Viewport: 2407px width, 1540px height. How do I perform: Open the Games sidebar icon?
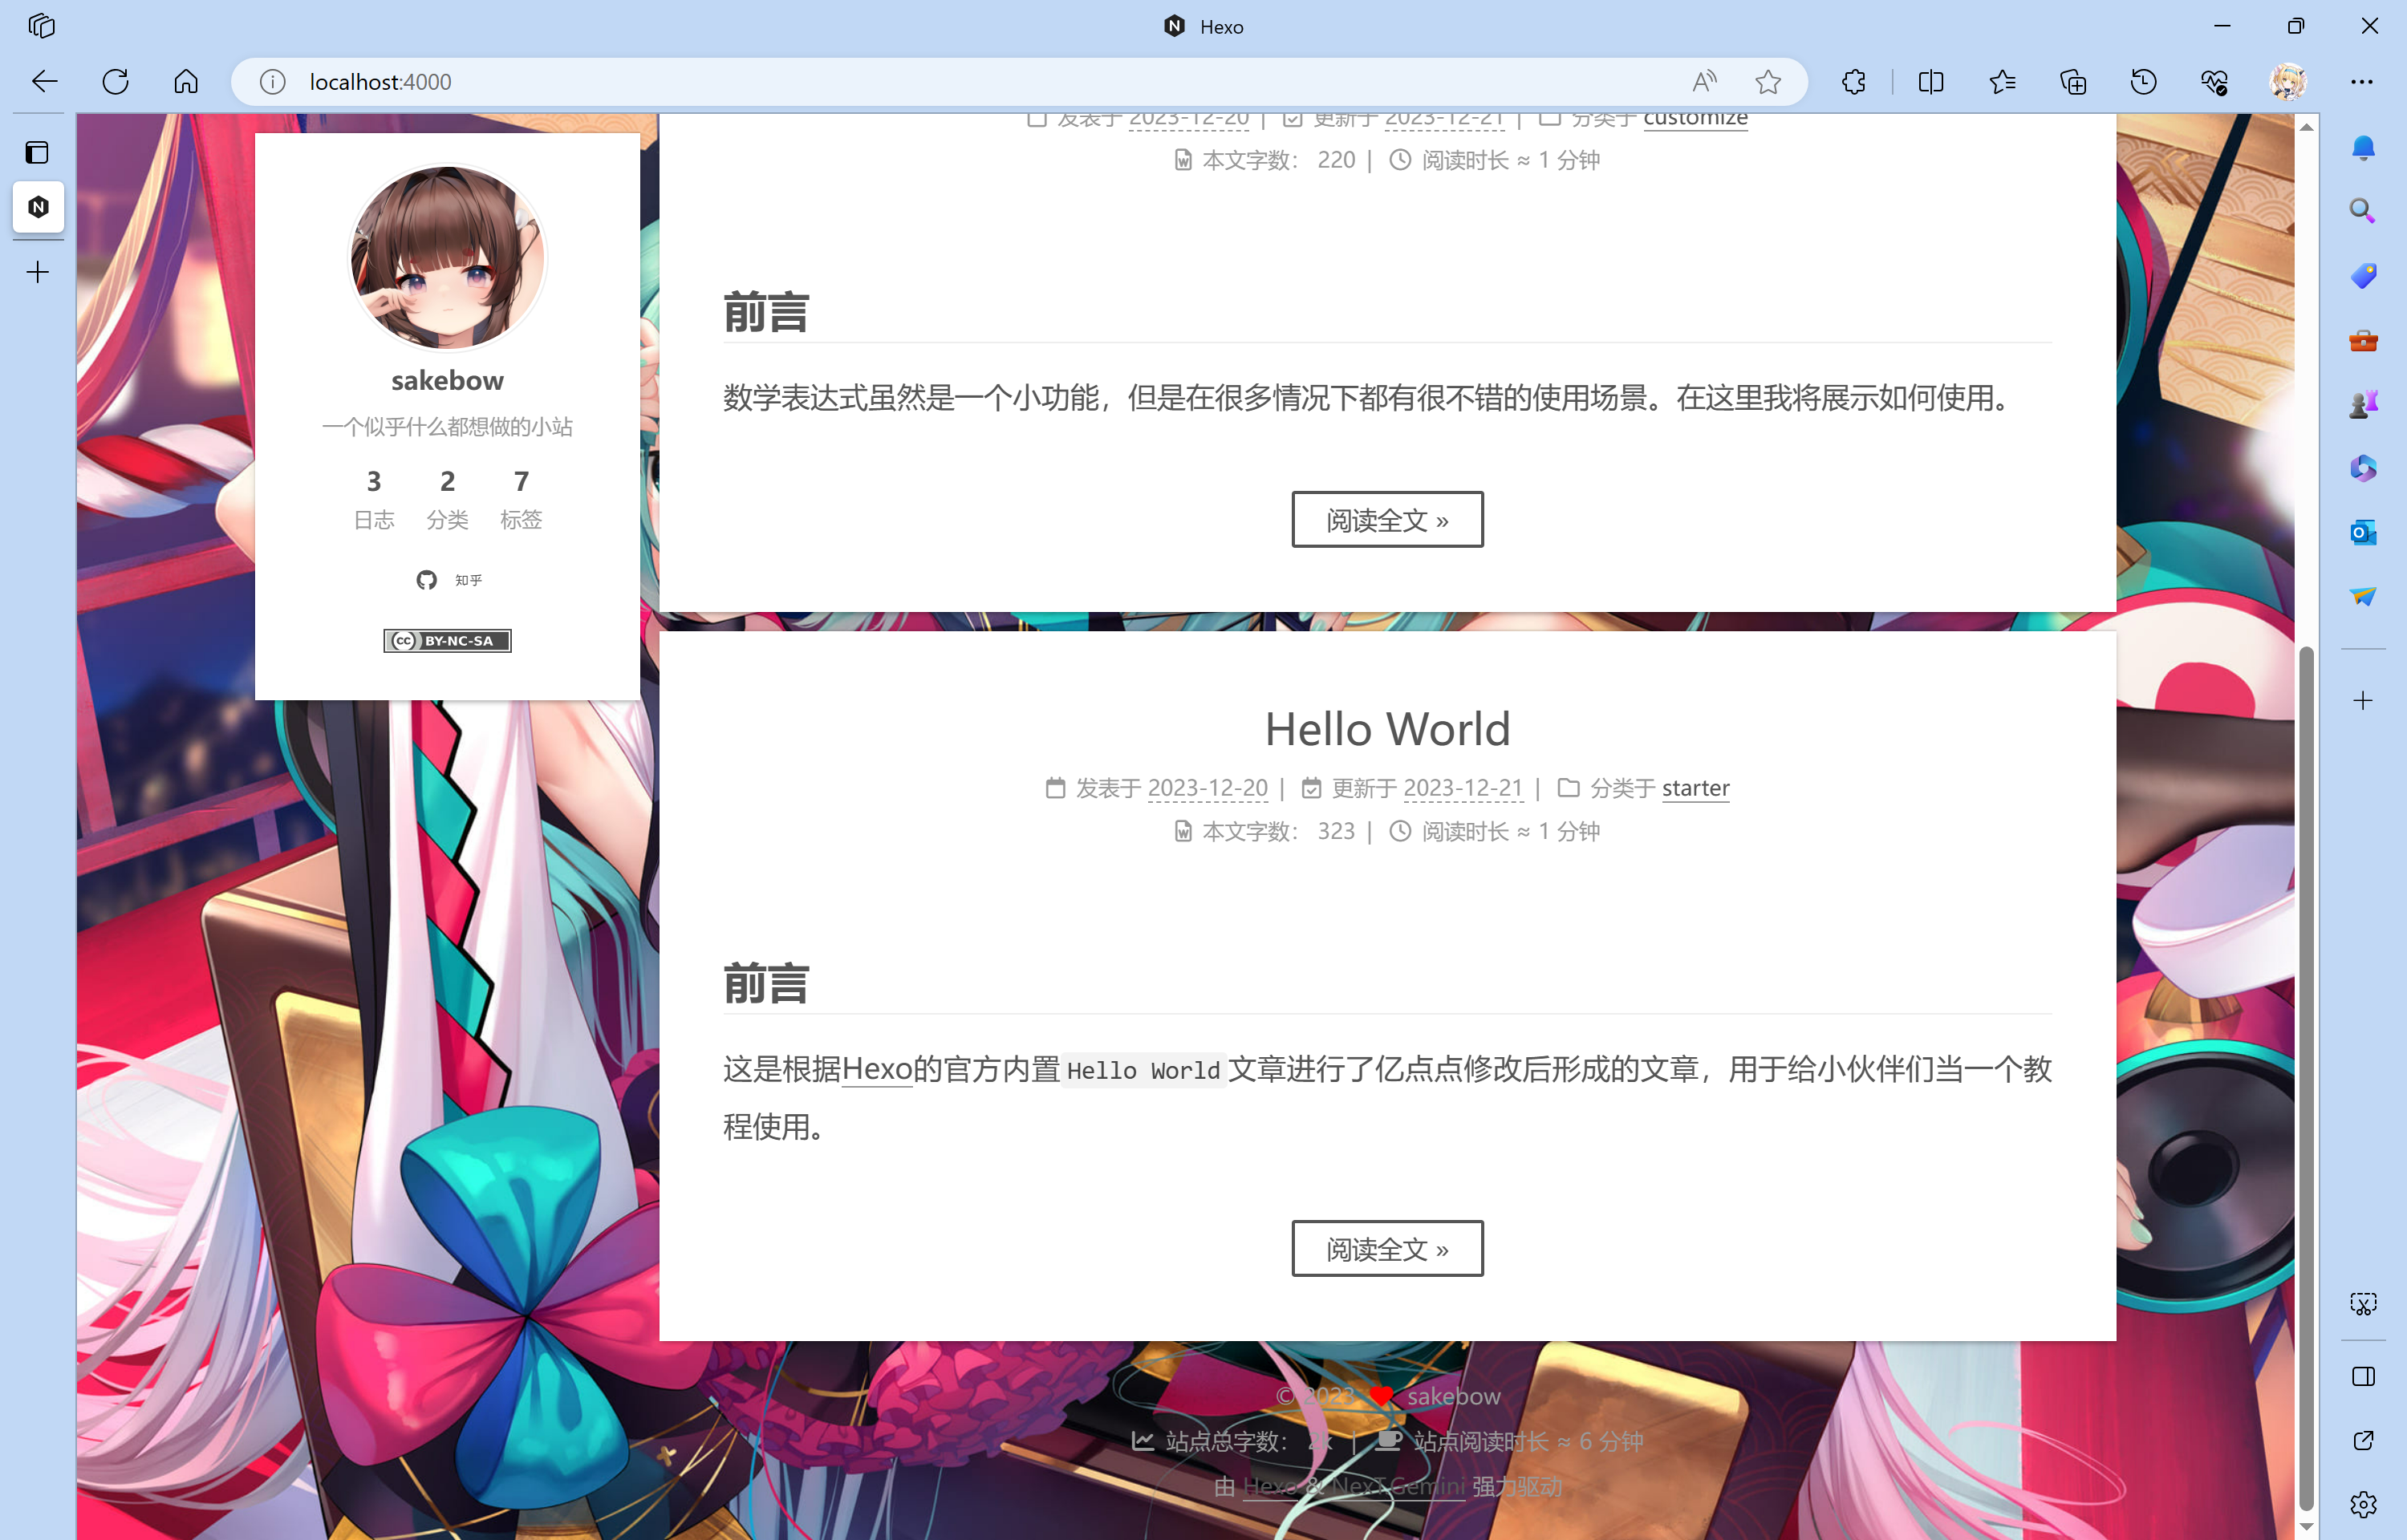pos(2363,403)
